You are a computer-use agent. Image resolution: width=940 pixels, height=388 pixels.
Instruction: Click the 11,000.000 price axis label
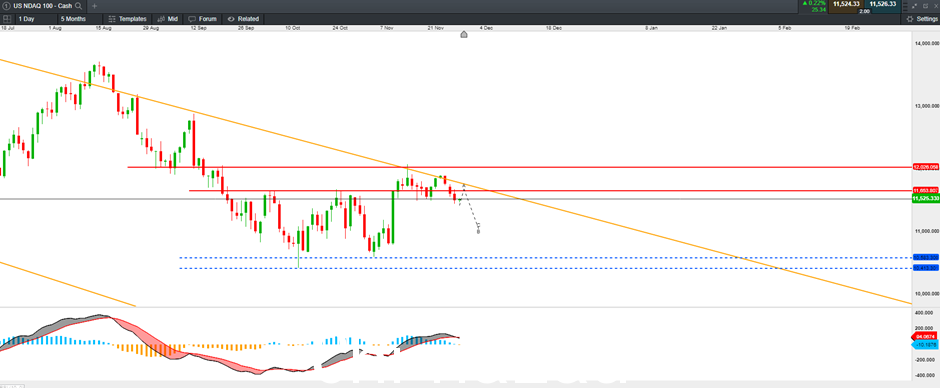pos(926,231)
